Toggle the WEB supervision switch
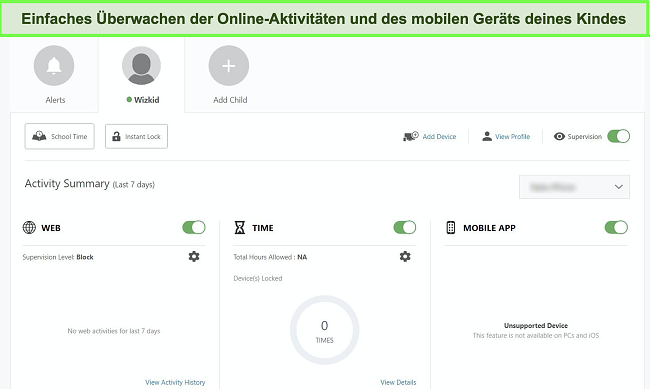 194,227
